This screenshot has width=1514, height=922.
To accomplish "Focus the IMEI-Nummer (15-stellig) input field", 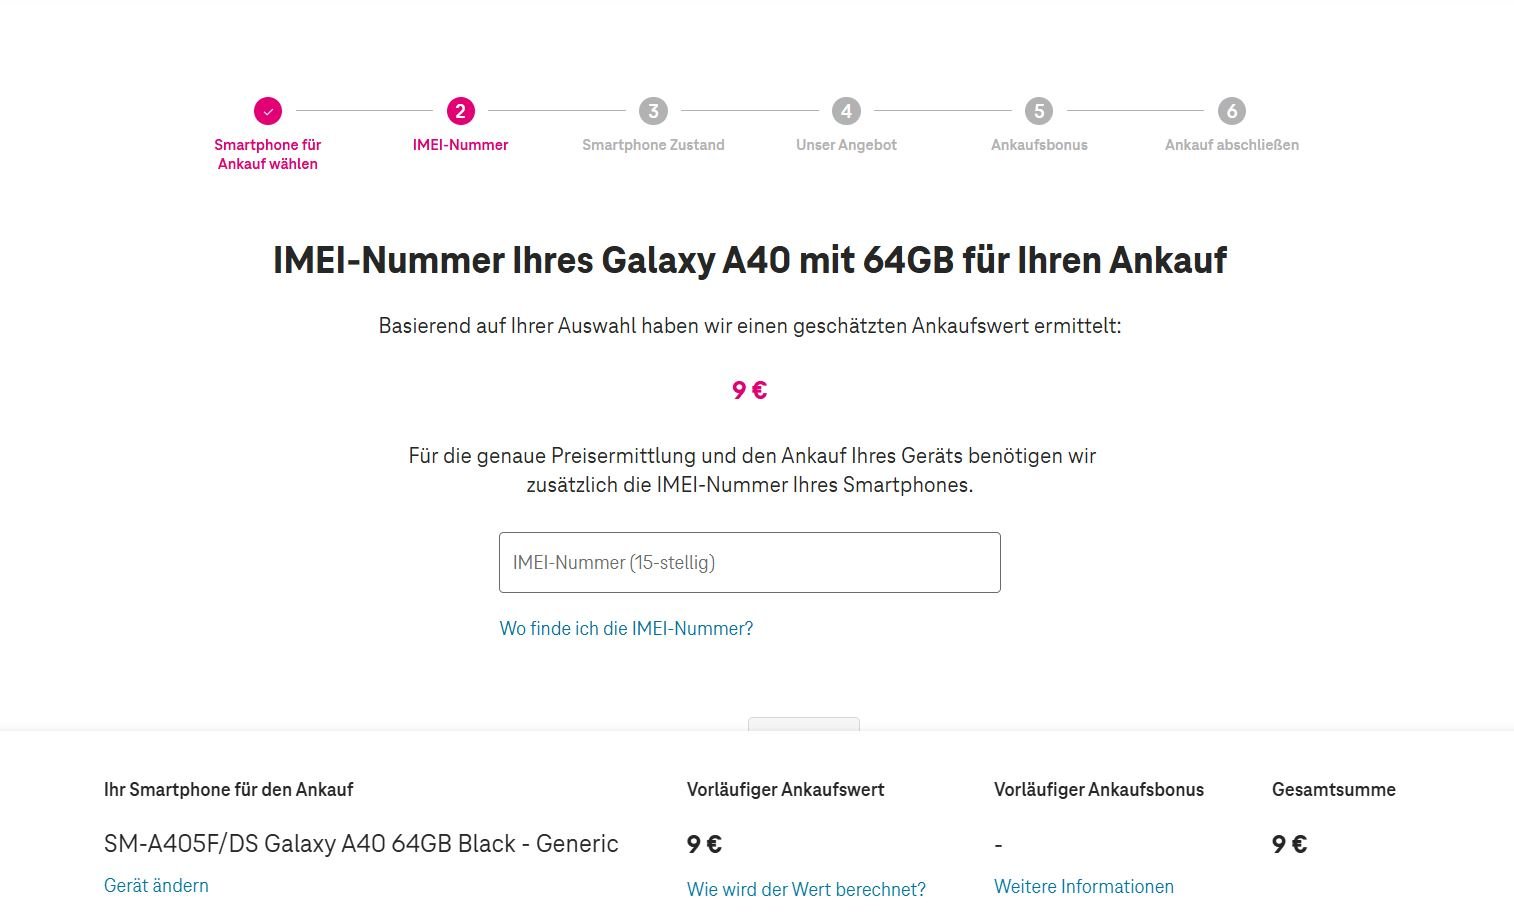I will [x=749, y=562].
